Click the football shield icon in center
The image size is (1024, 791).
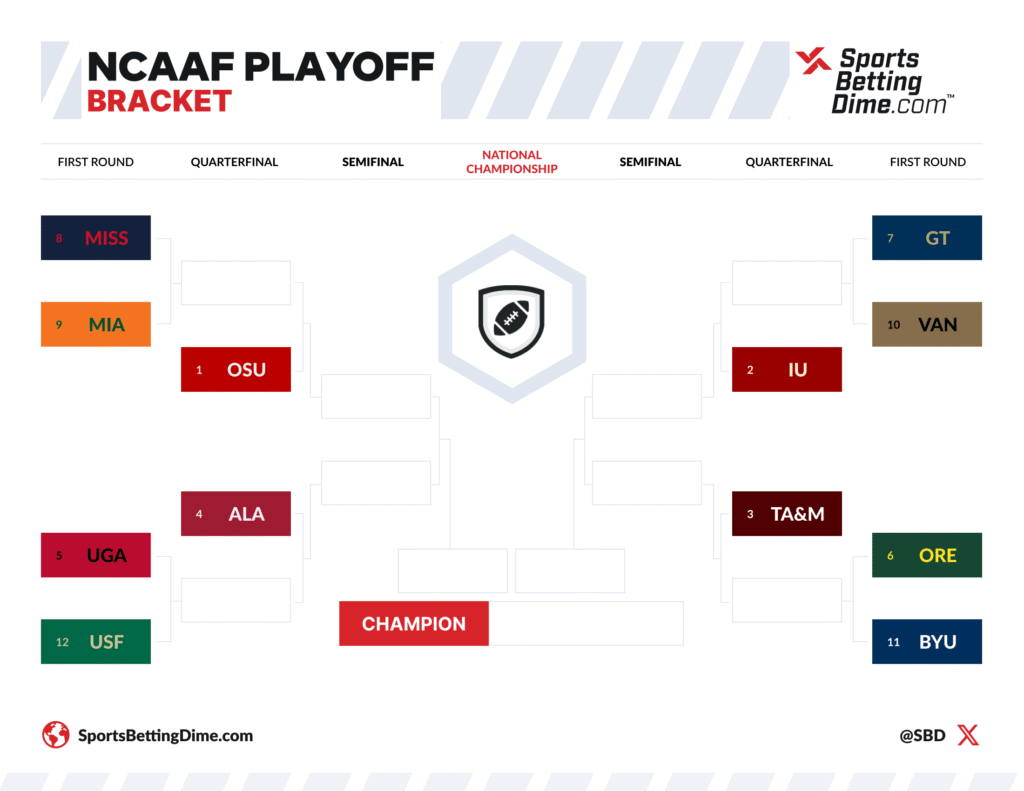(511, 321)
